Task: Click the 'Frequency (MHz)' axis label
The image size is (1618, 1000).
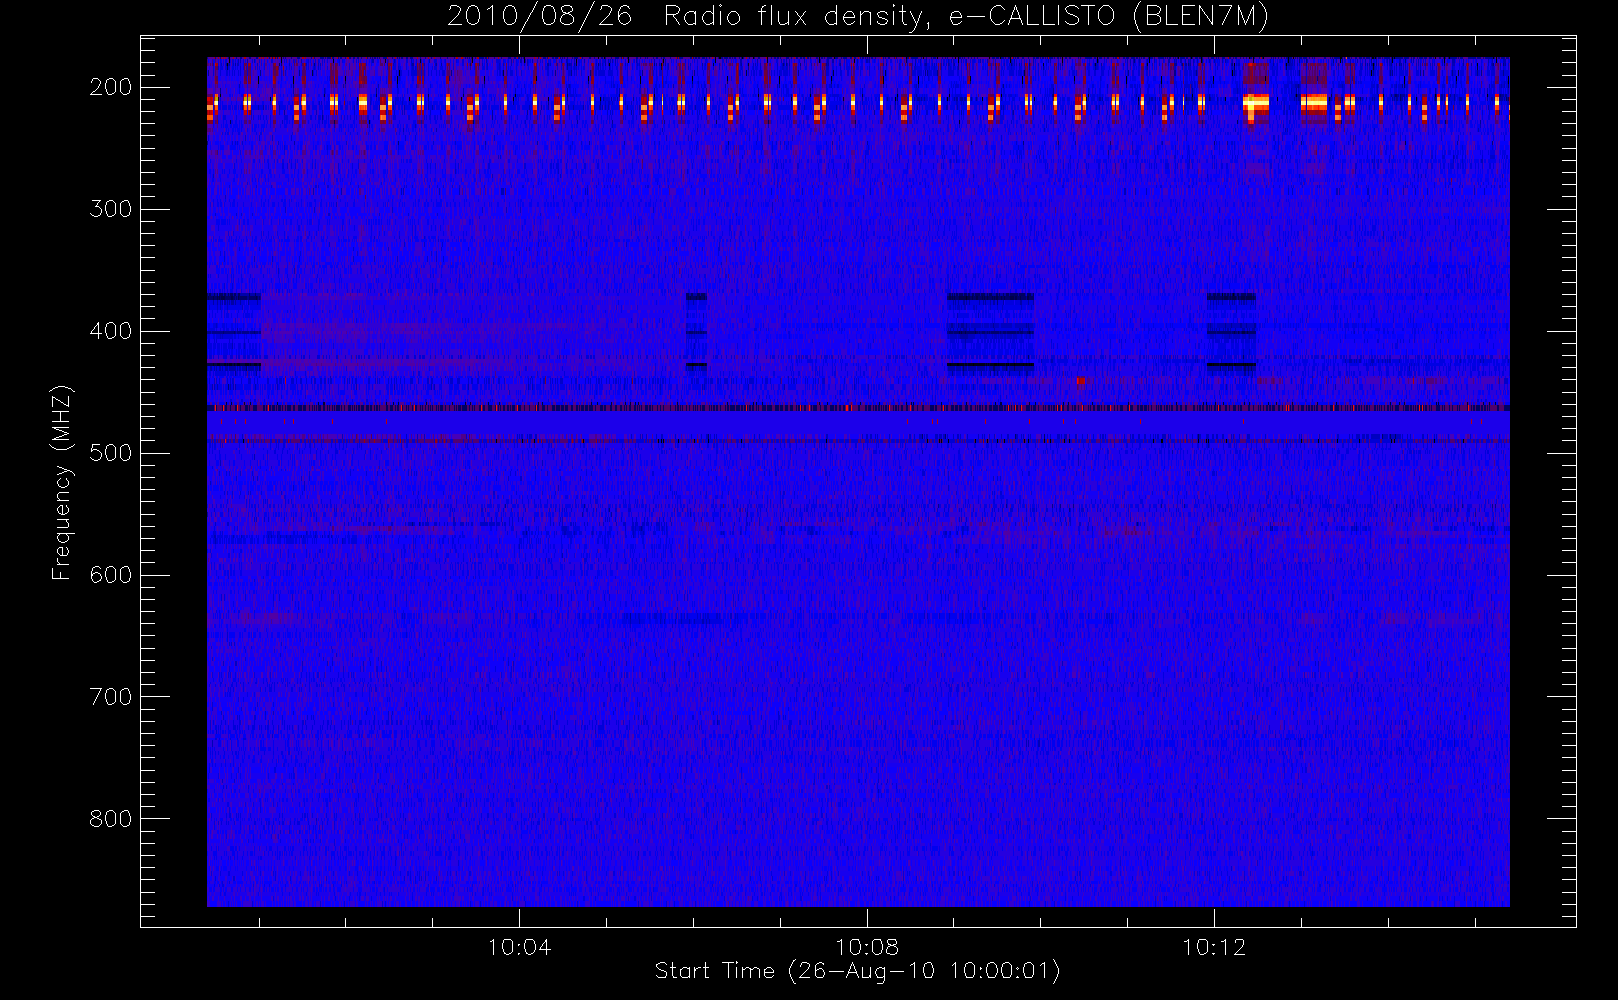Action: [x=62, y=482]
